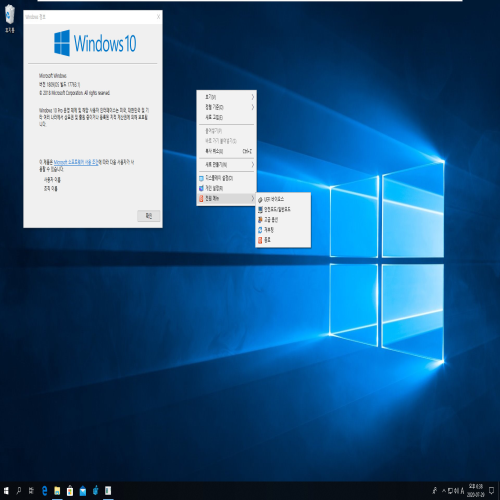Select Shutdown (종료) submenu entry
This screenshot has height=500, width=500.
283,240
